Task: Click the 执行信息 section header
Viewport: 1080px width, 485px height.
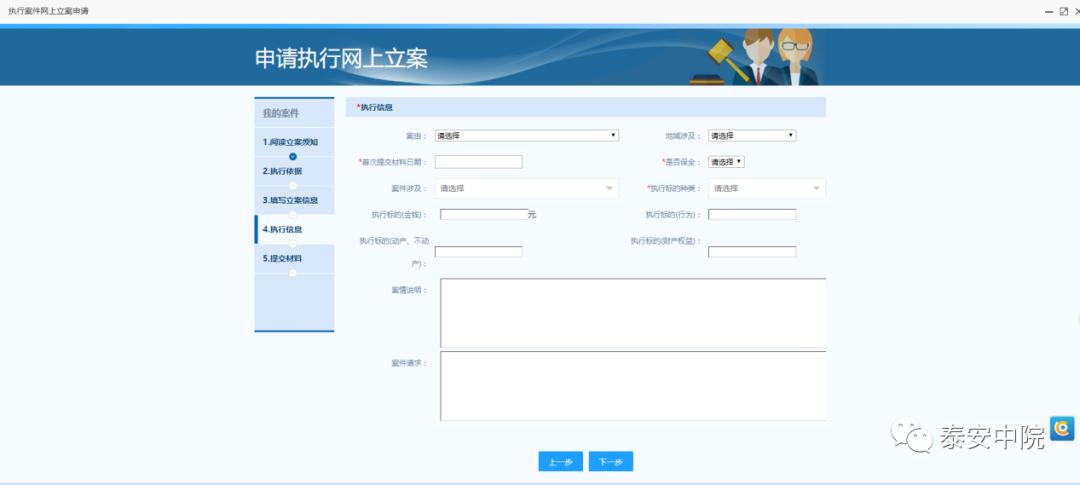Action: click(x=585, y=107)
